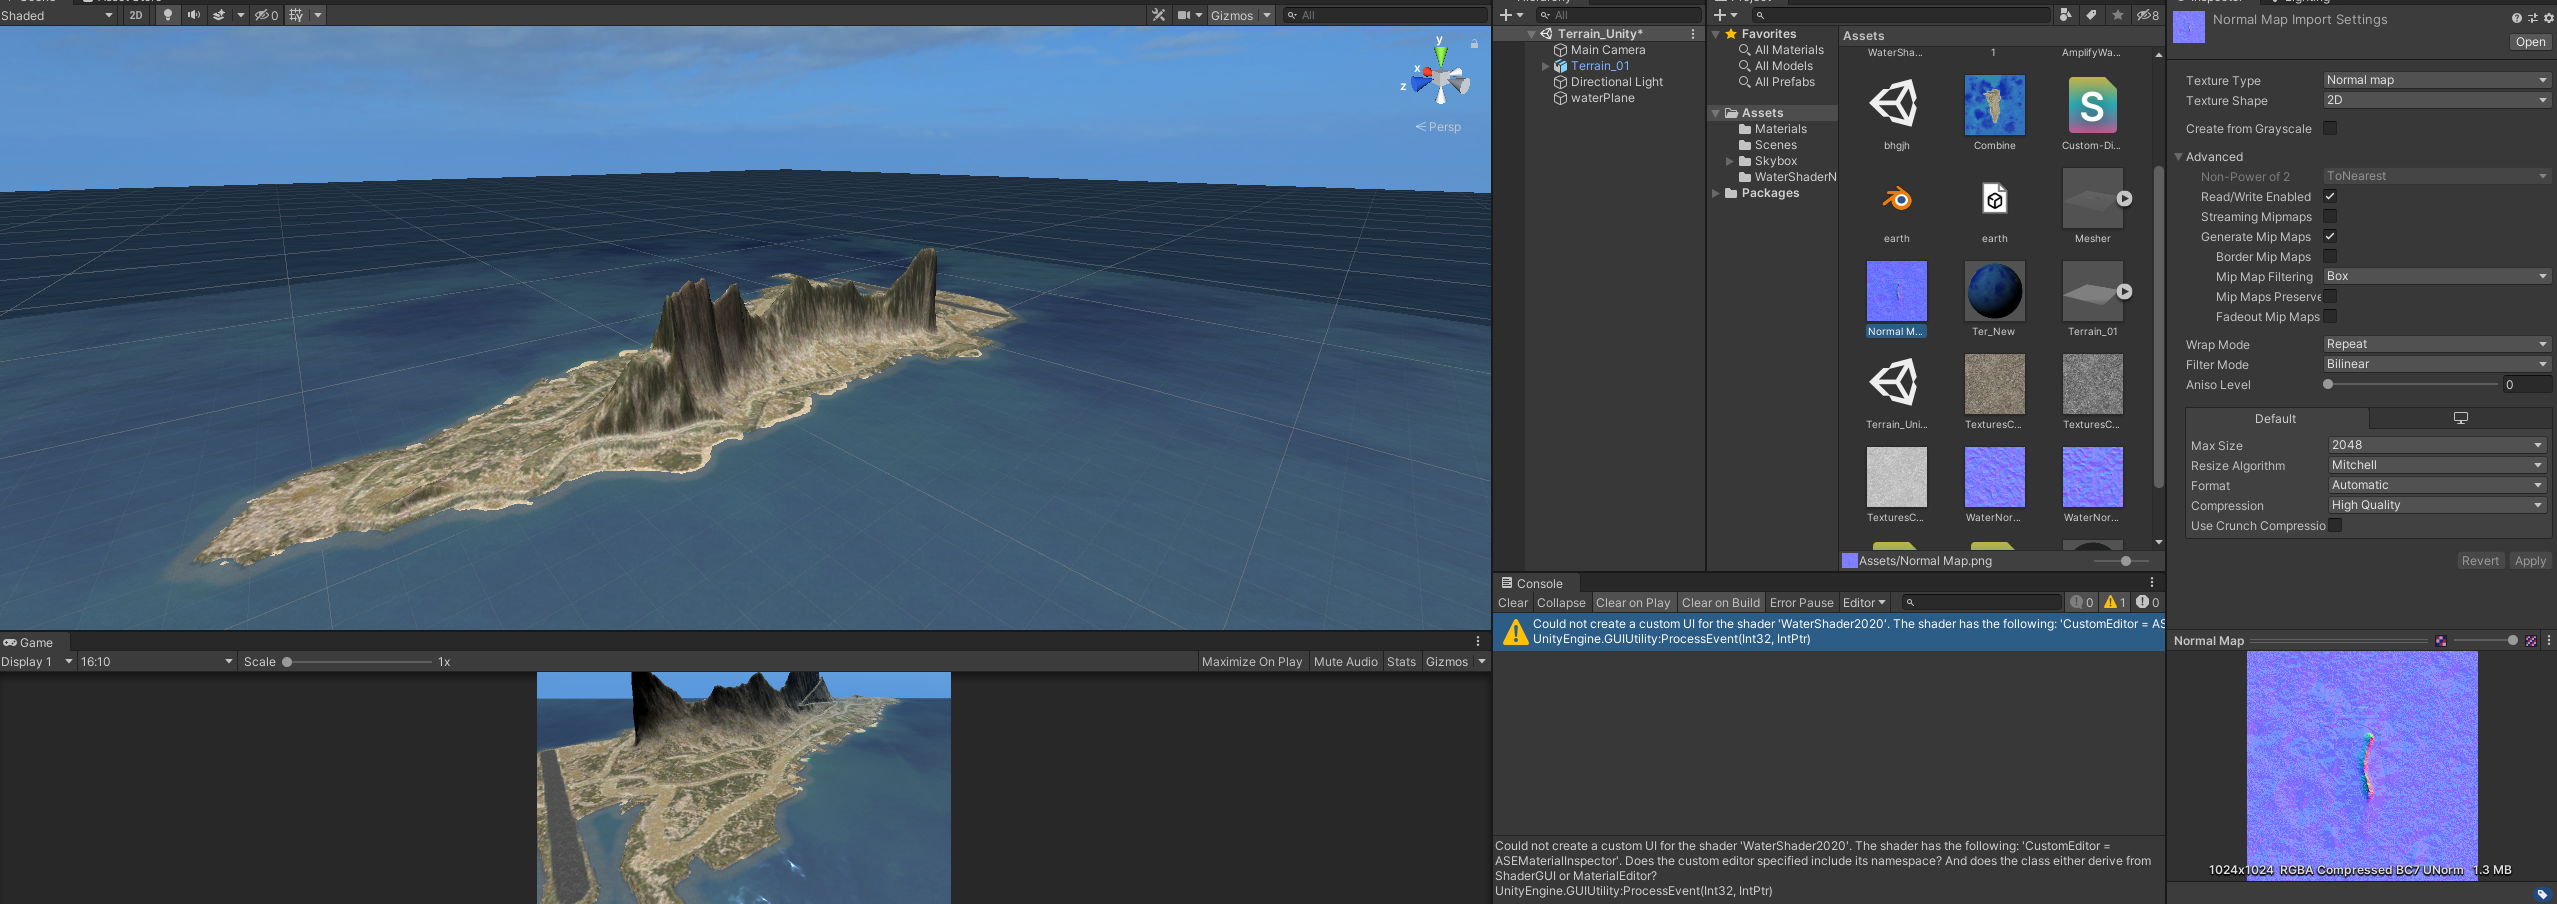
Task: Expand the Packages folder in Project
Action: pos(1716,193)
